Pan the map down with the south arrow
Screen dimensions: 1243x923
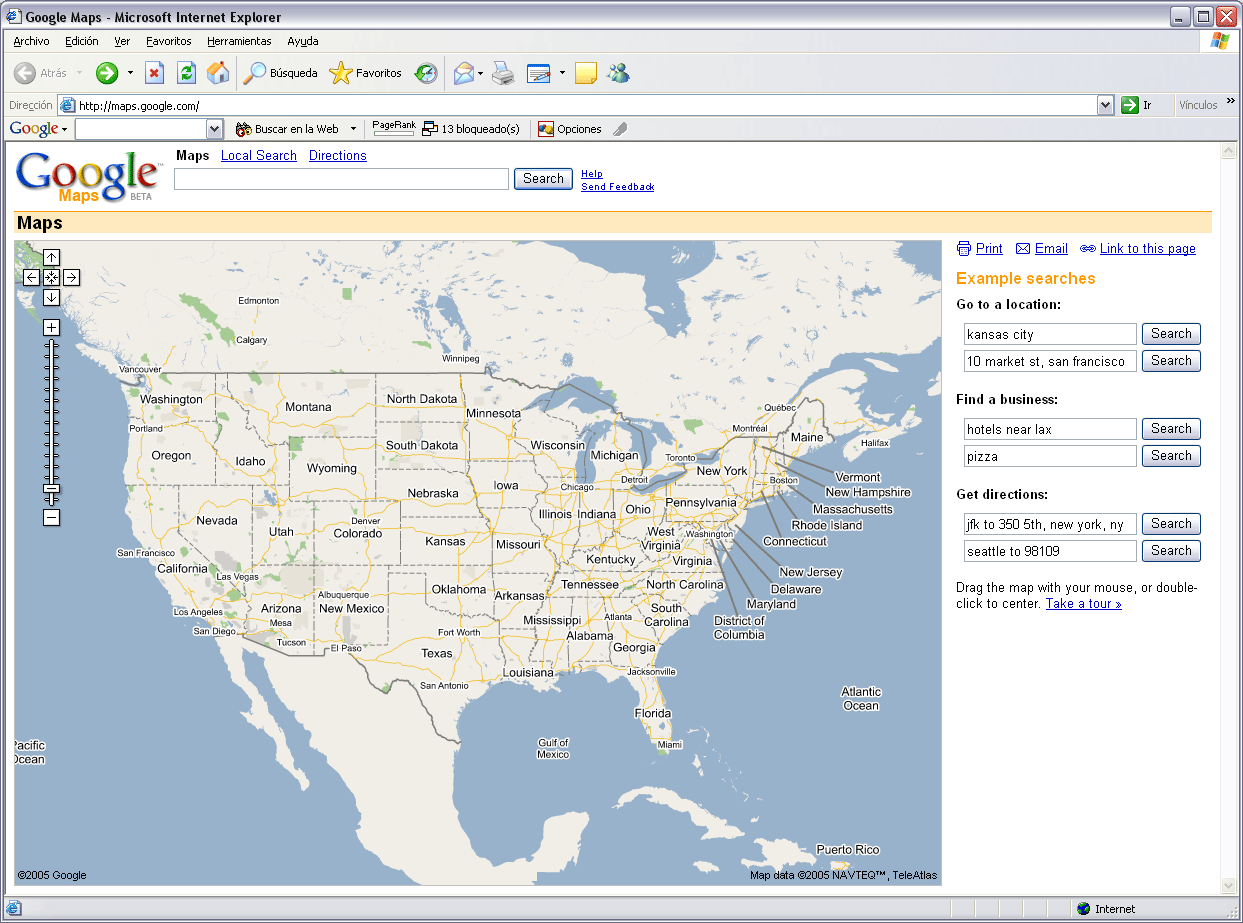pos(52,298)
